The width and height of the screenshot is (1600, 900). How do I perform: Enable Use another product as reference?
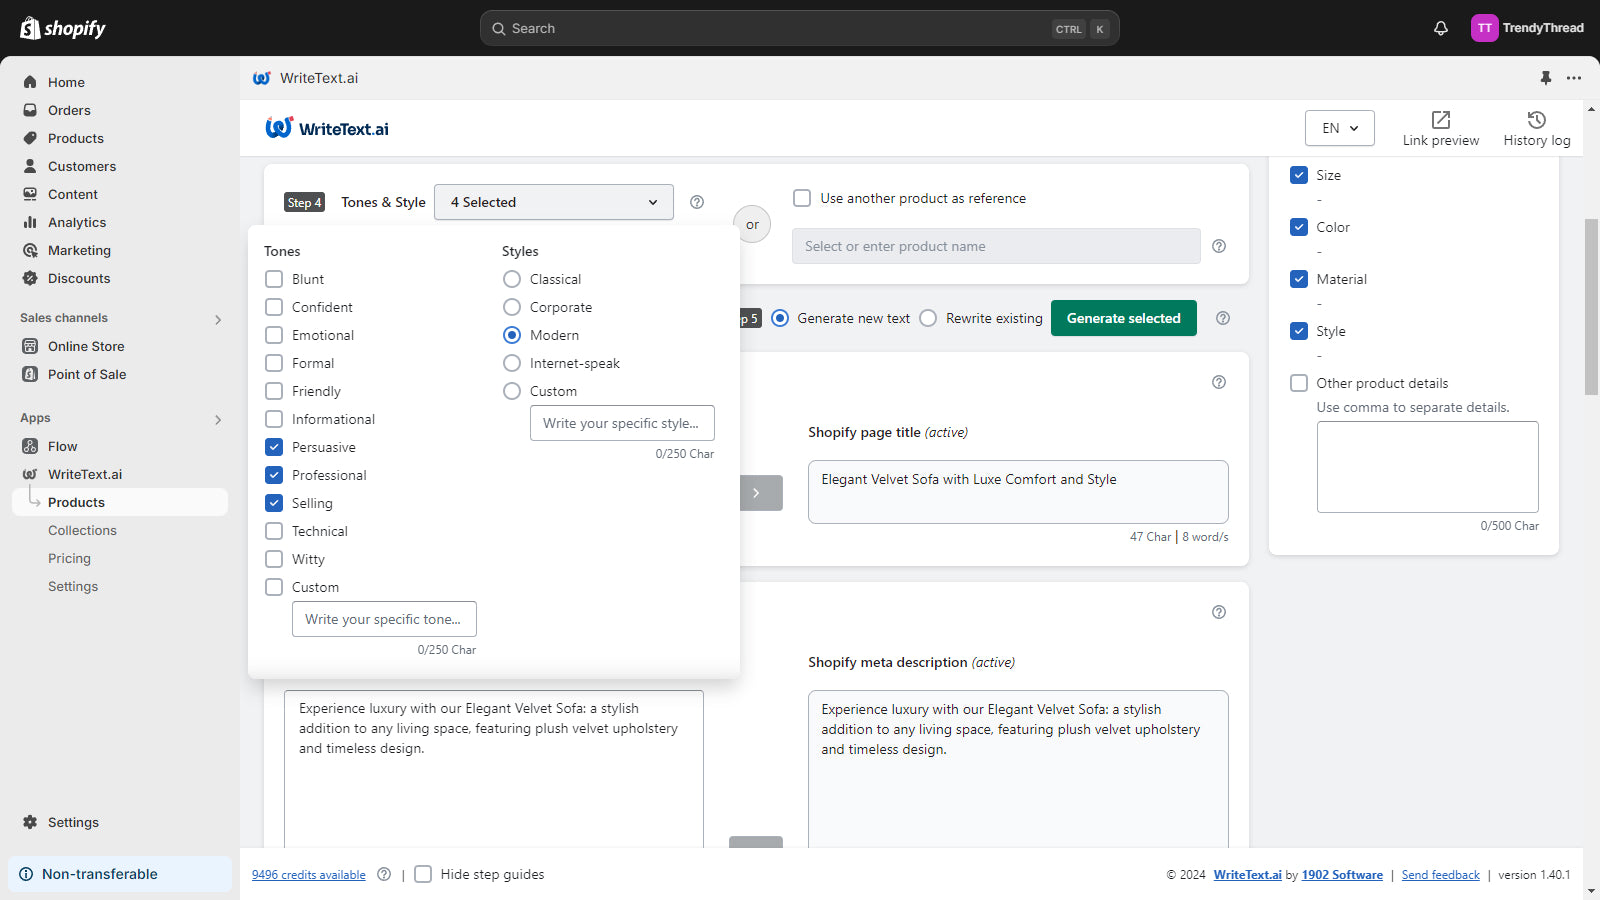point(802,198)
